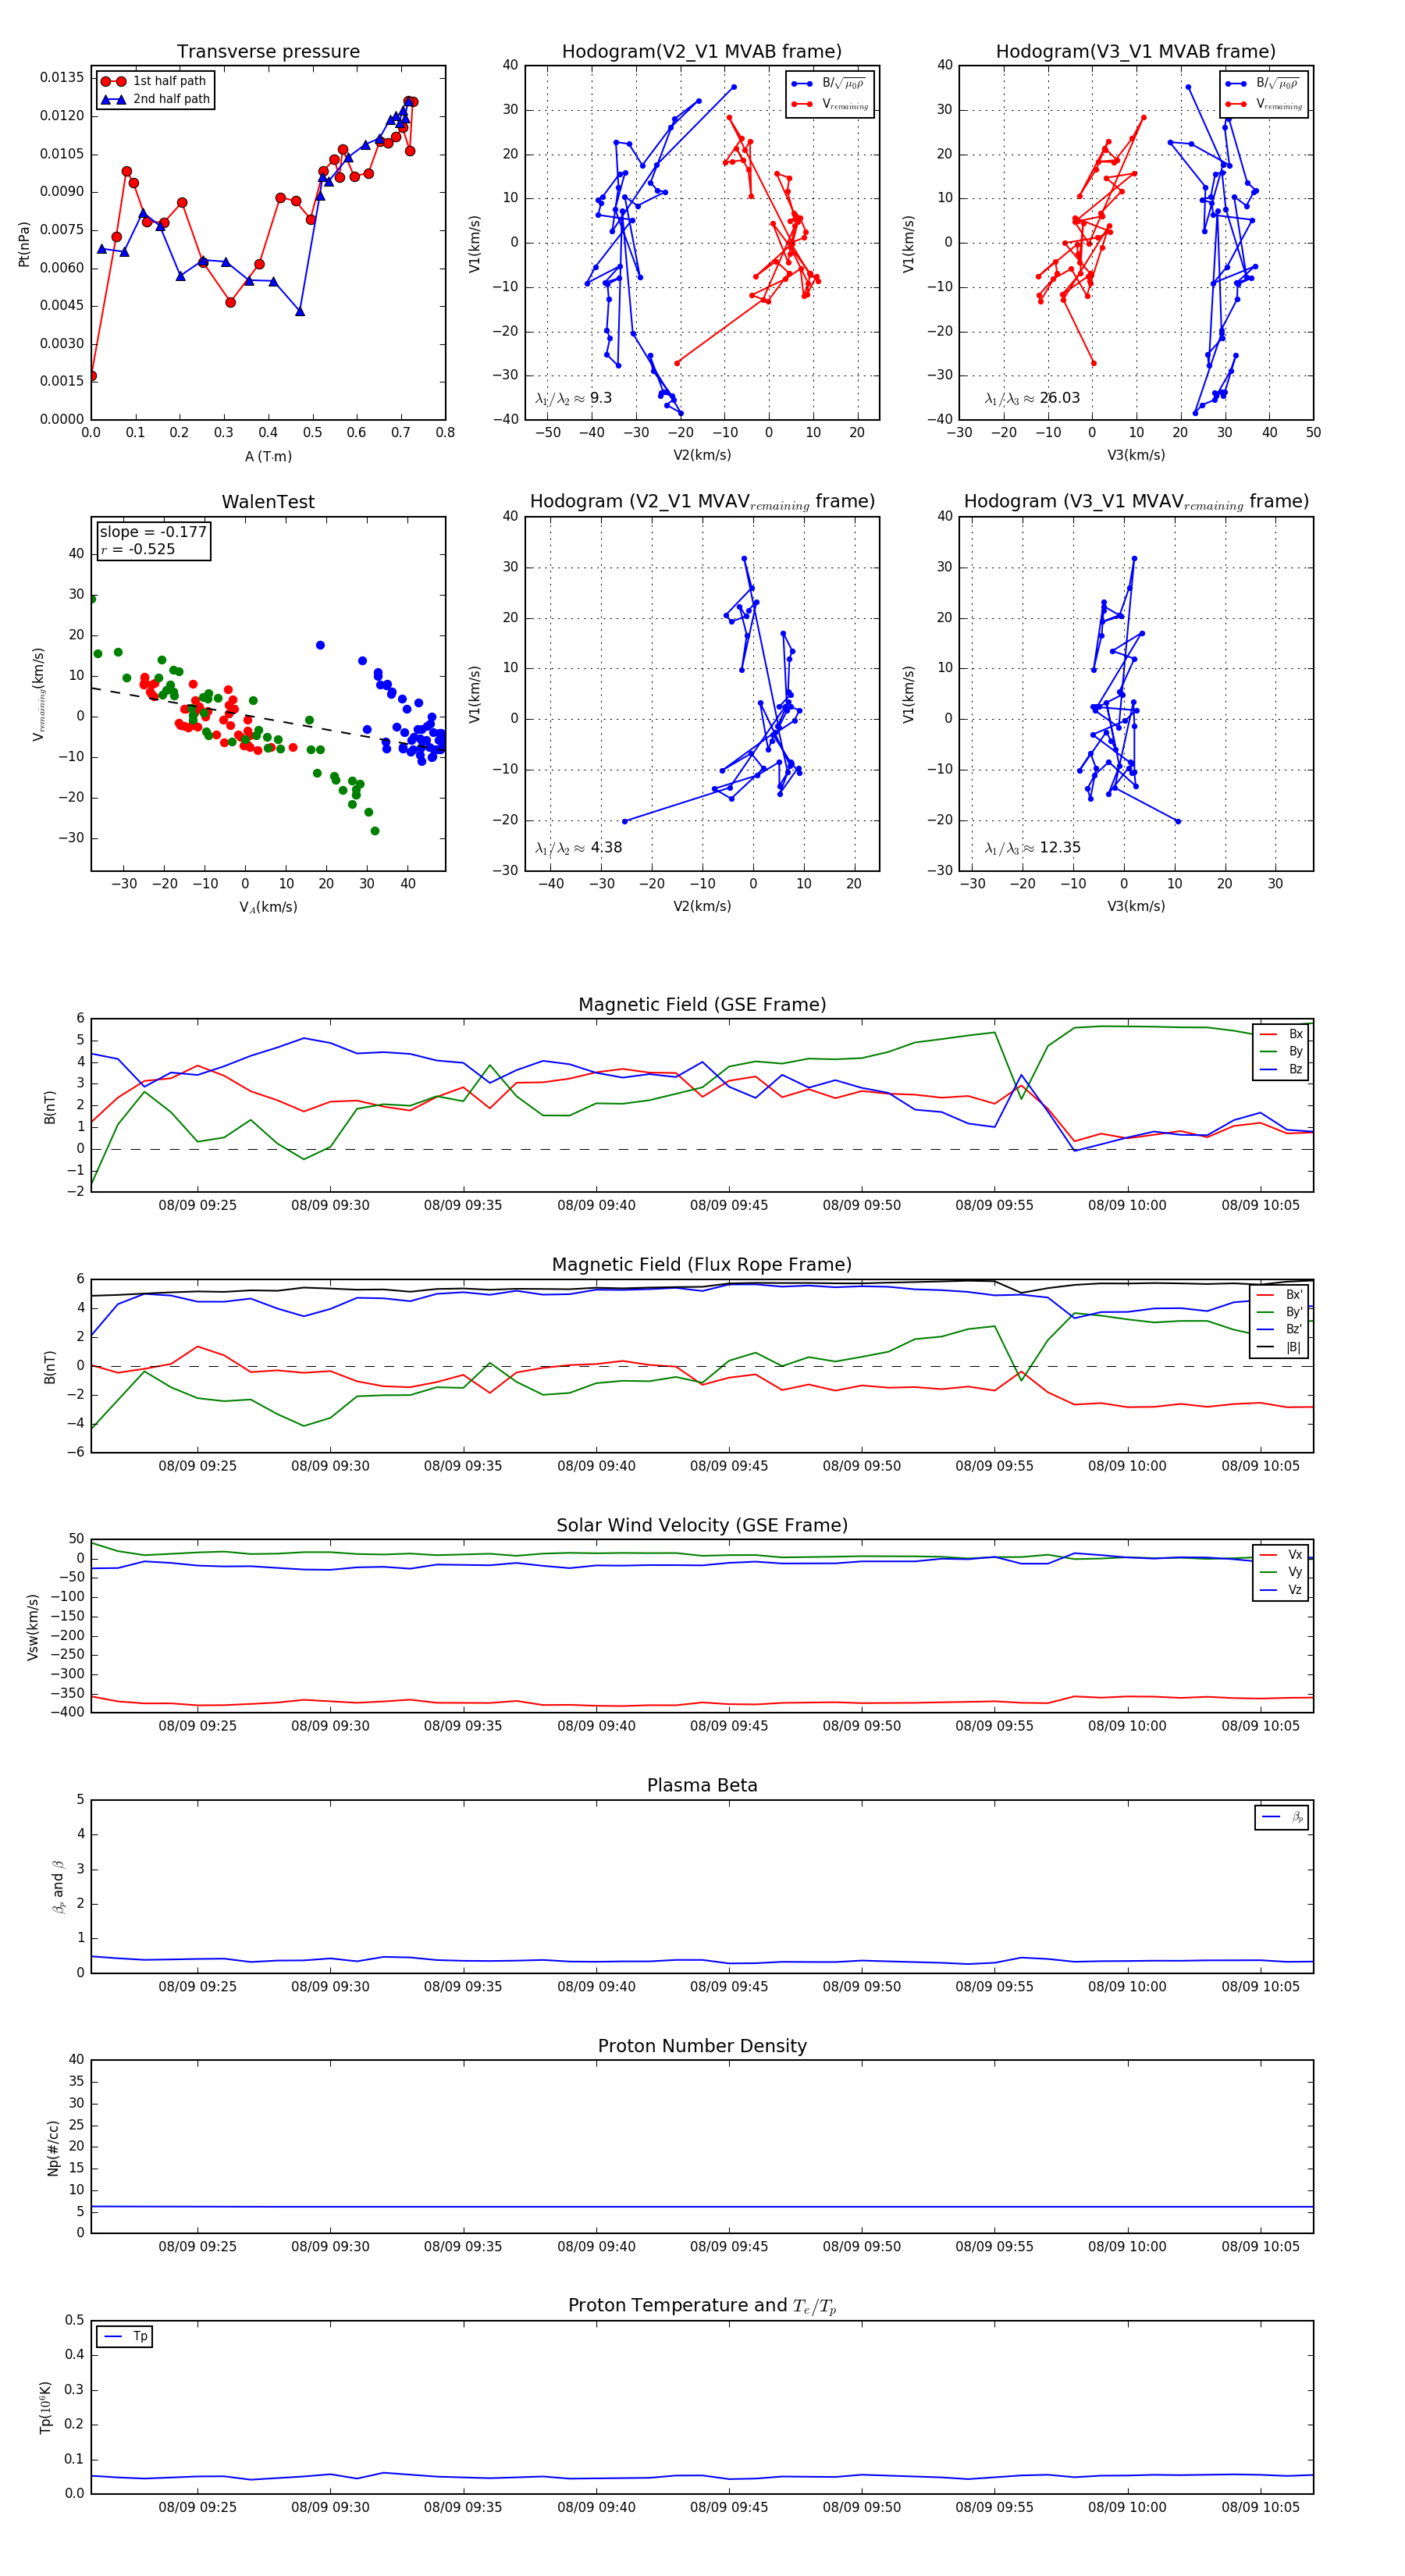Click the "WalenTest" plot title
Viewport: 1405px width, 2576px height.
268,502
